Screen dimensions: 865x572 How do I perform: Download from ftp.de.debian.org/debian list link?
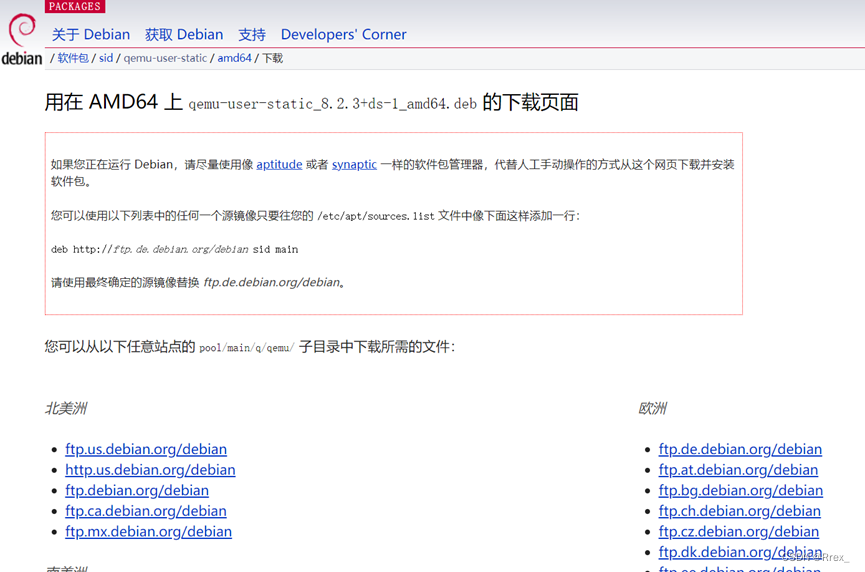tap(740, 450)
